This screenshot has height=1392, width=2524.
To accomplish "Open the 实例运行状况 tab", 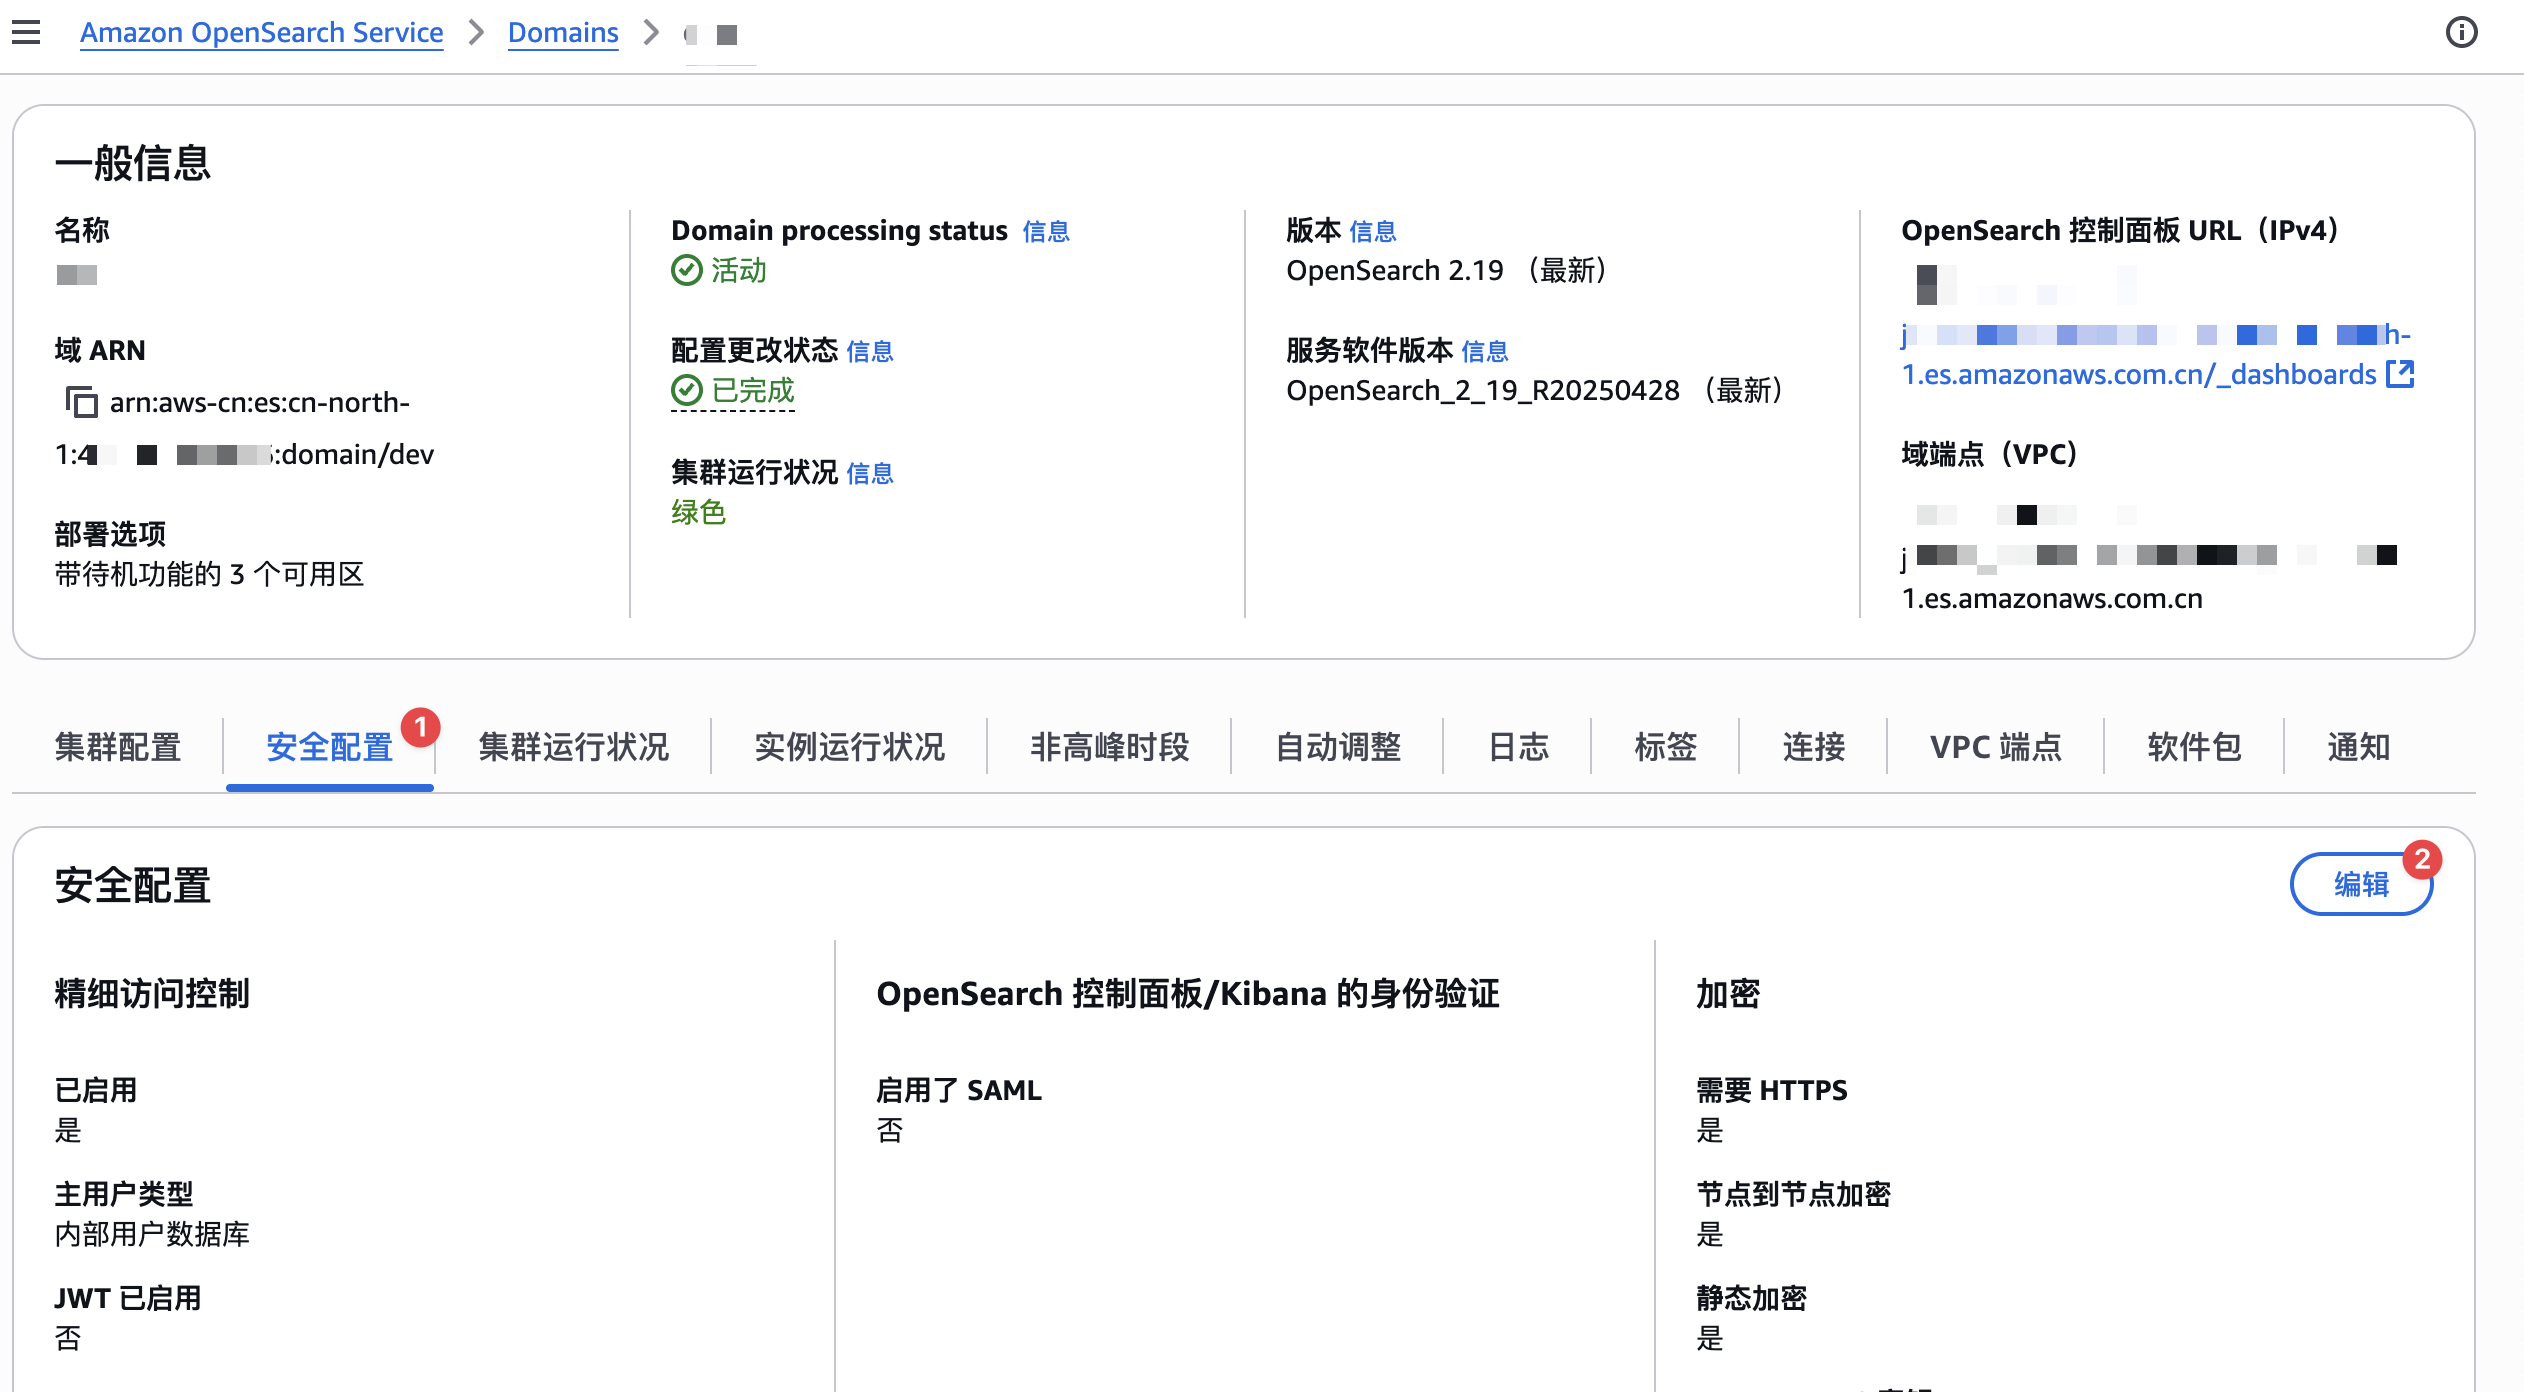I will coord(849,747).
